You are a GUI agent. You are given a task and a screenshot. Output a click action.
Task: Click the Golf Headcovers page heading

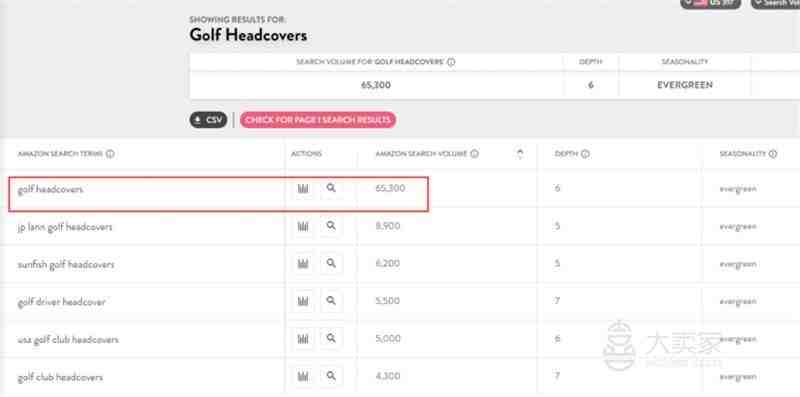click(x=248, y=35)
